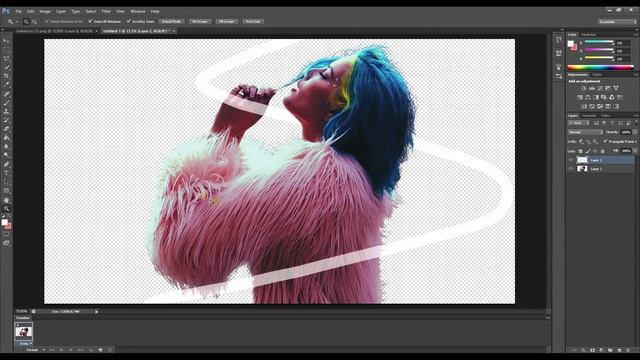Add a Levels adjustment

(x=591, y=88)
